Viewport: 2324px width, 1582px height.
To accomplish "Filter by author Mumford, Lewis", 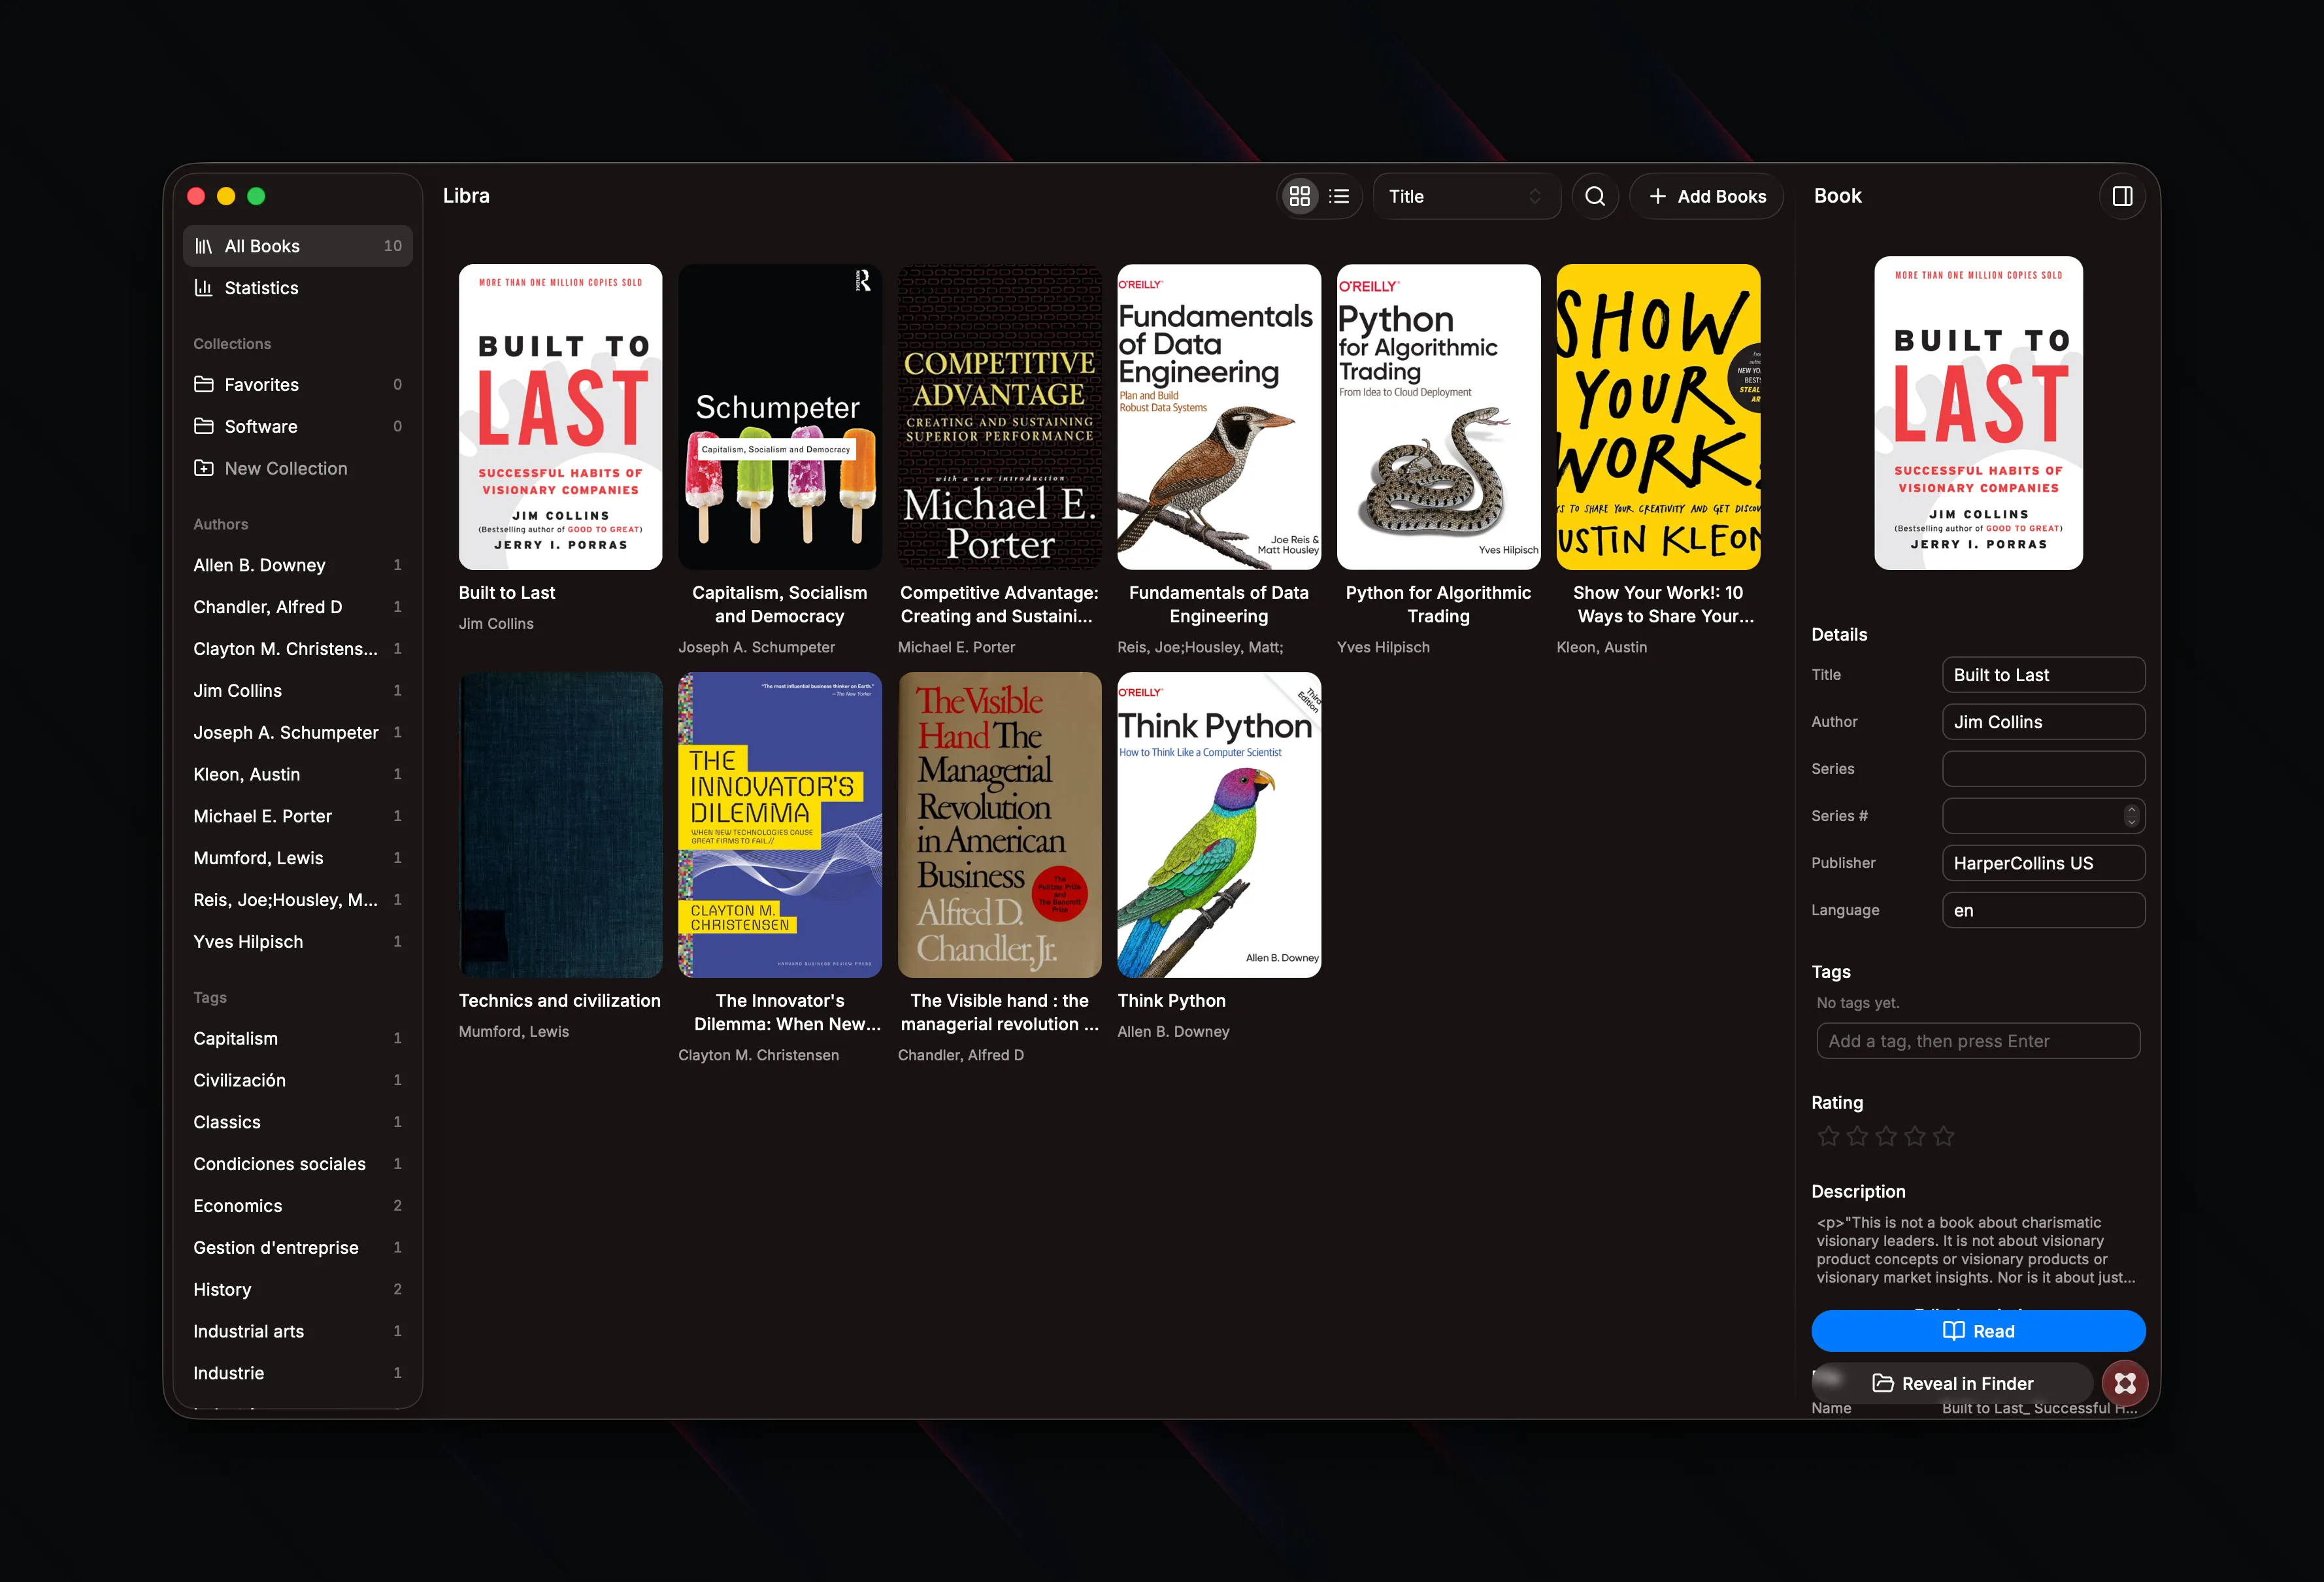I will point(298,859).
